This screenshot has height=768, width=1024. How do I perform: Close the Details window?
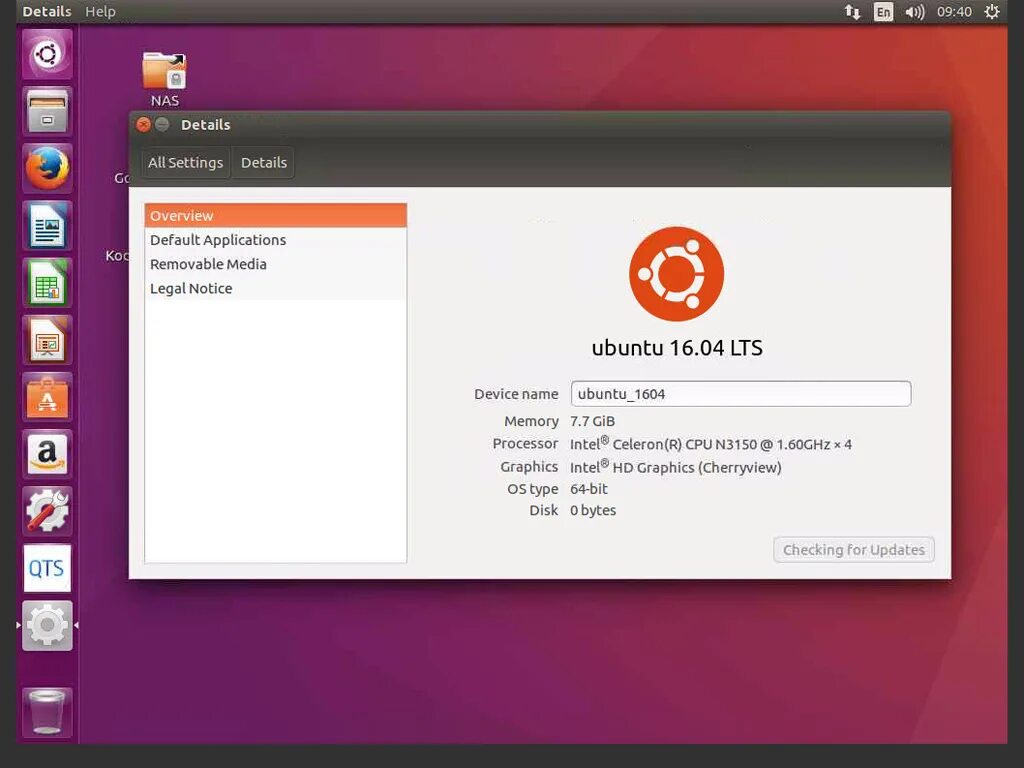pyautogui.click(x=144, y=124)
